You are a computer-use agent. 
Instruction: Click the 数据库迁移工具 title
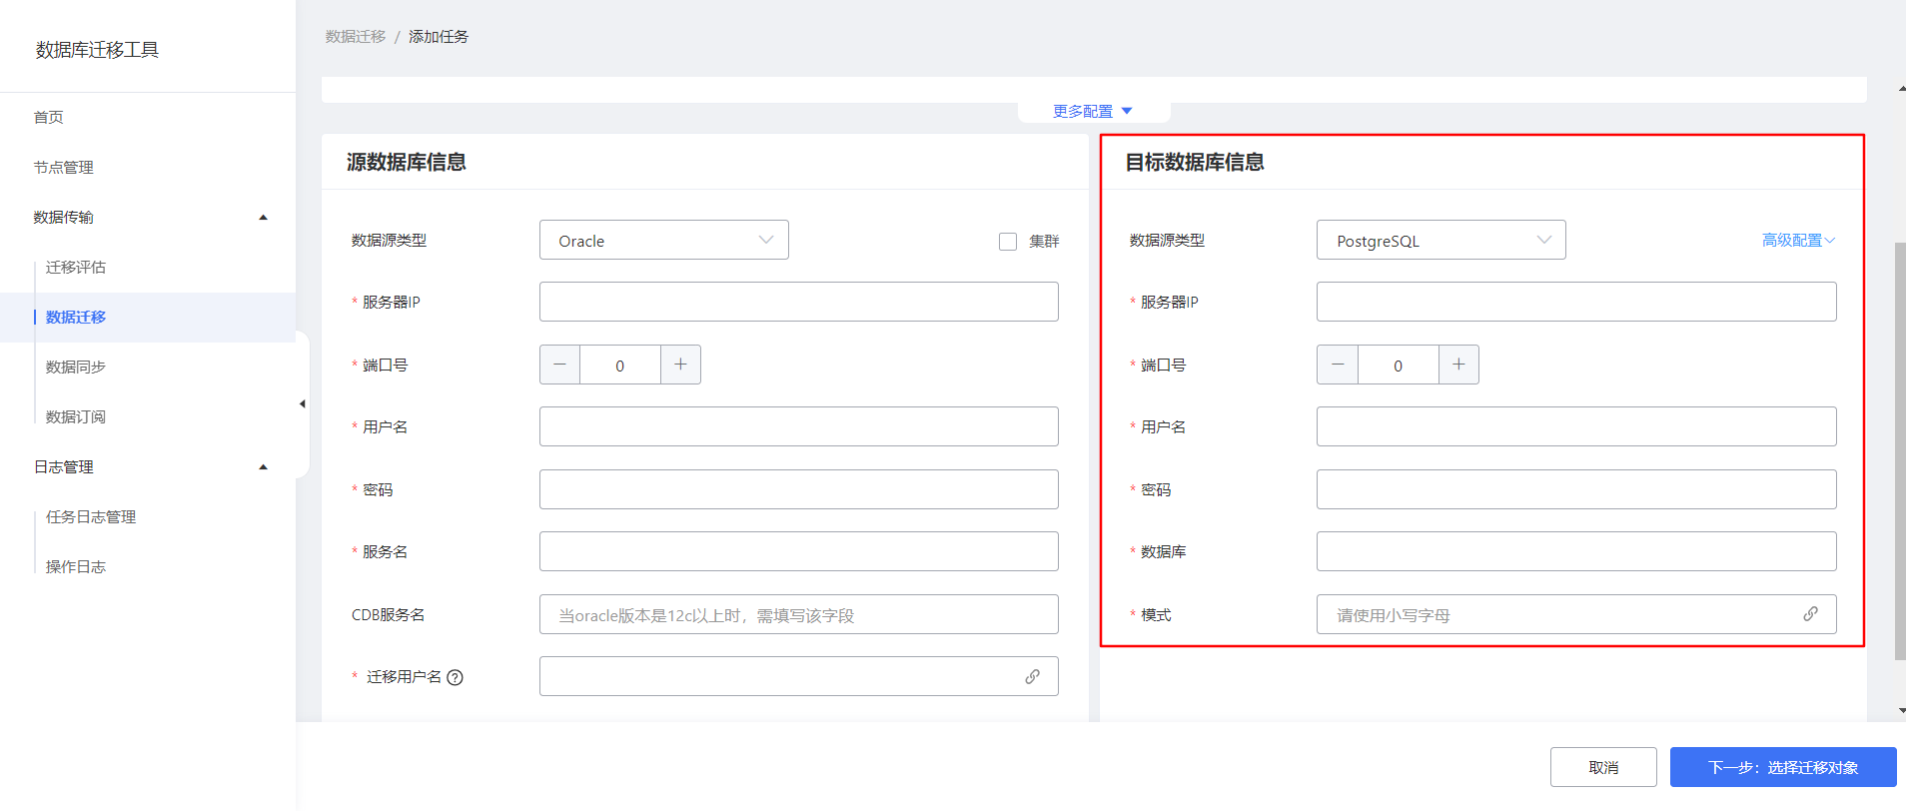(x=97, y=50)
